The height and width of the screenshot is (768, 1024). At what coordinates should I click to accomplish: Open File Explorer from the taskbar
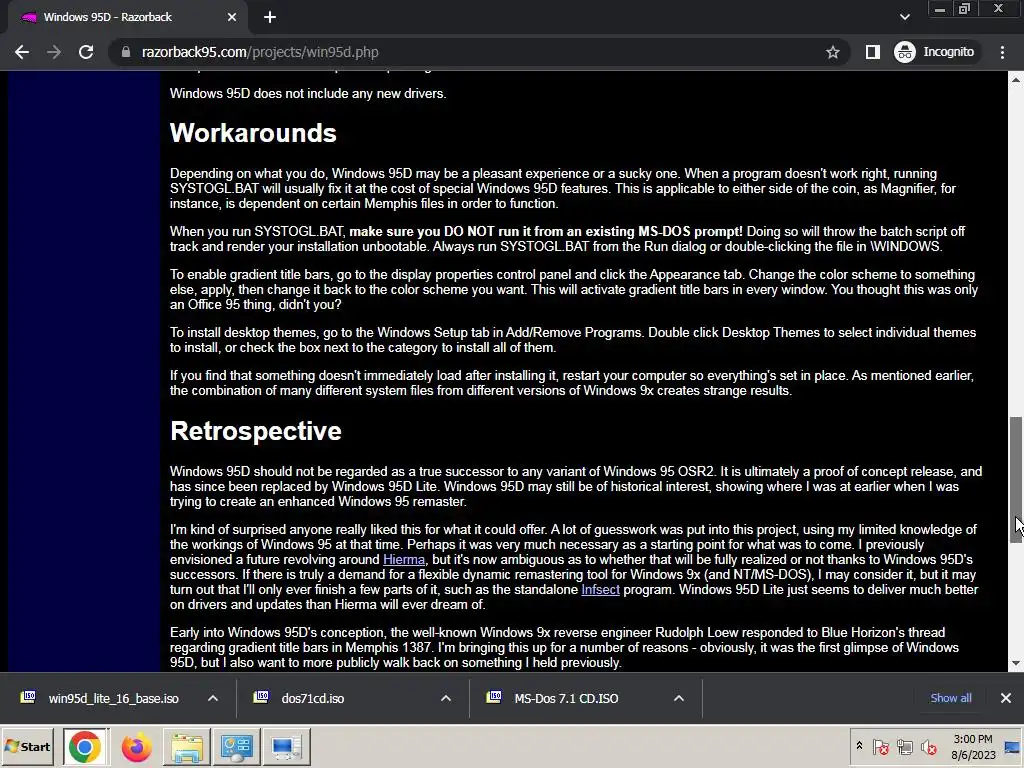tap(187, 747)
